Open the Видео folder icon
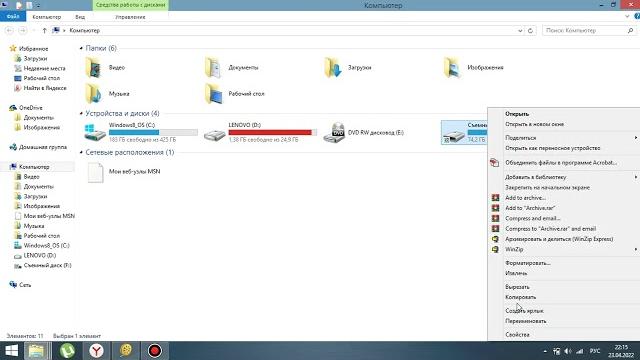The image size is (640, 360). (x=93, y=67)
